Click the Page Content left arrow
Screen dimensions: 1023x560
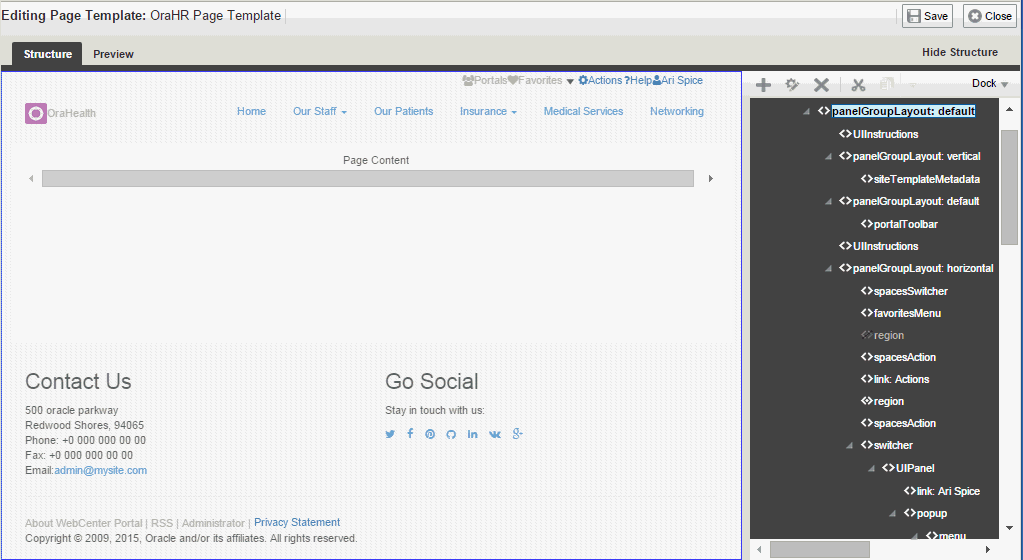point(31,179)
